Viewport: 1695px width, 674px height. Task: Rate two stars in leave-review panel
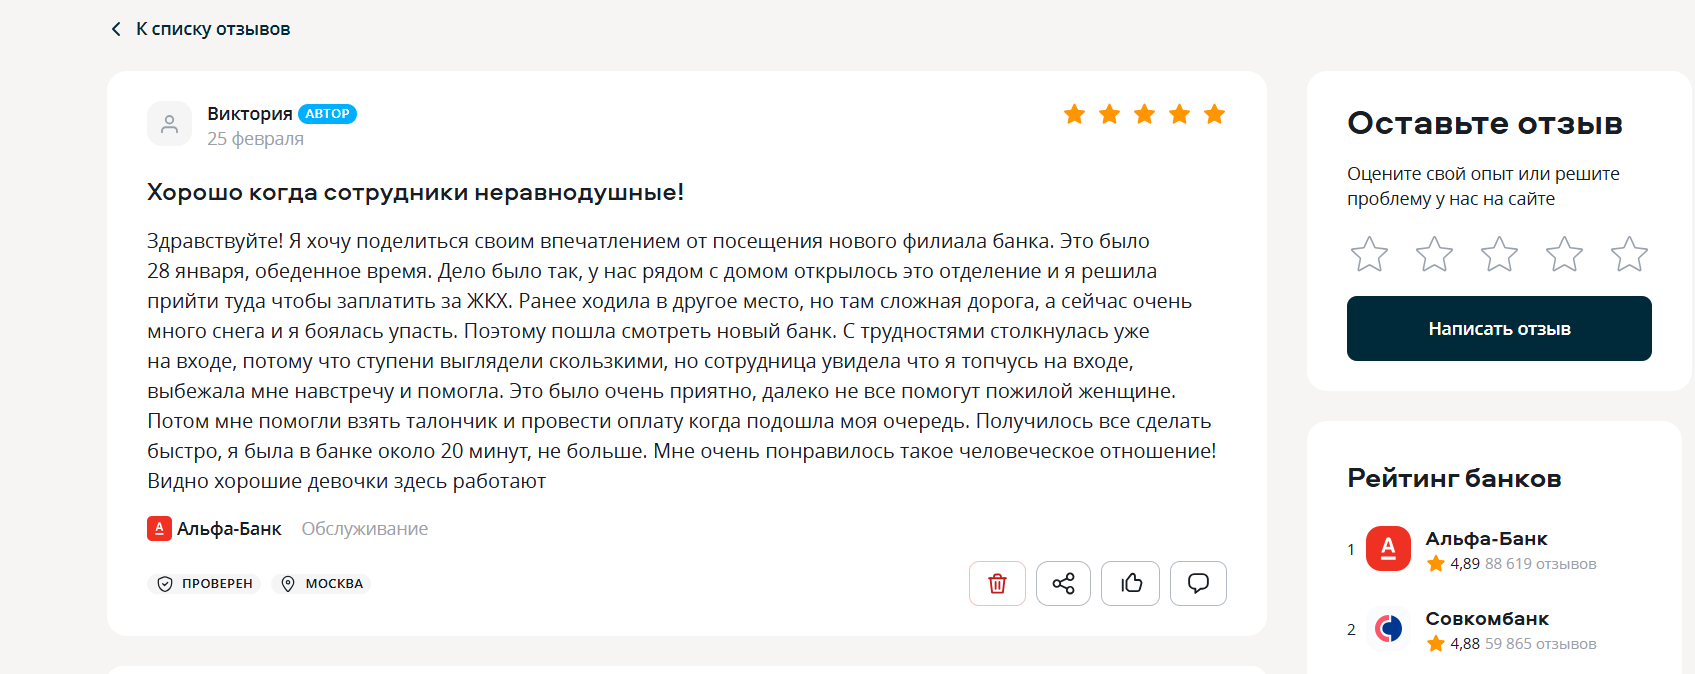(1434, 254)
